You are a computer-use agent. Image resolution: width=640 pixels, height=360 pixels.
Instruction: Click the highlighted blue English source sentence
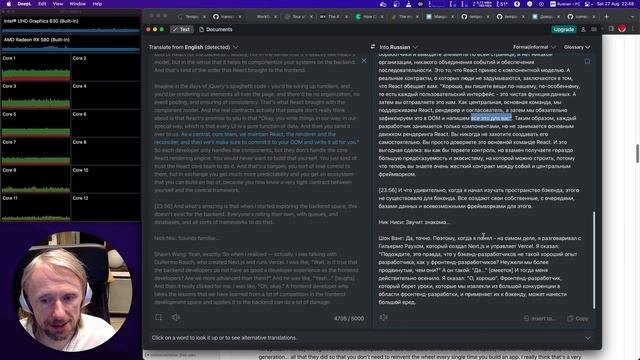click(x=256, y=138)
